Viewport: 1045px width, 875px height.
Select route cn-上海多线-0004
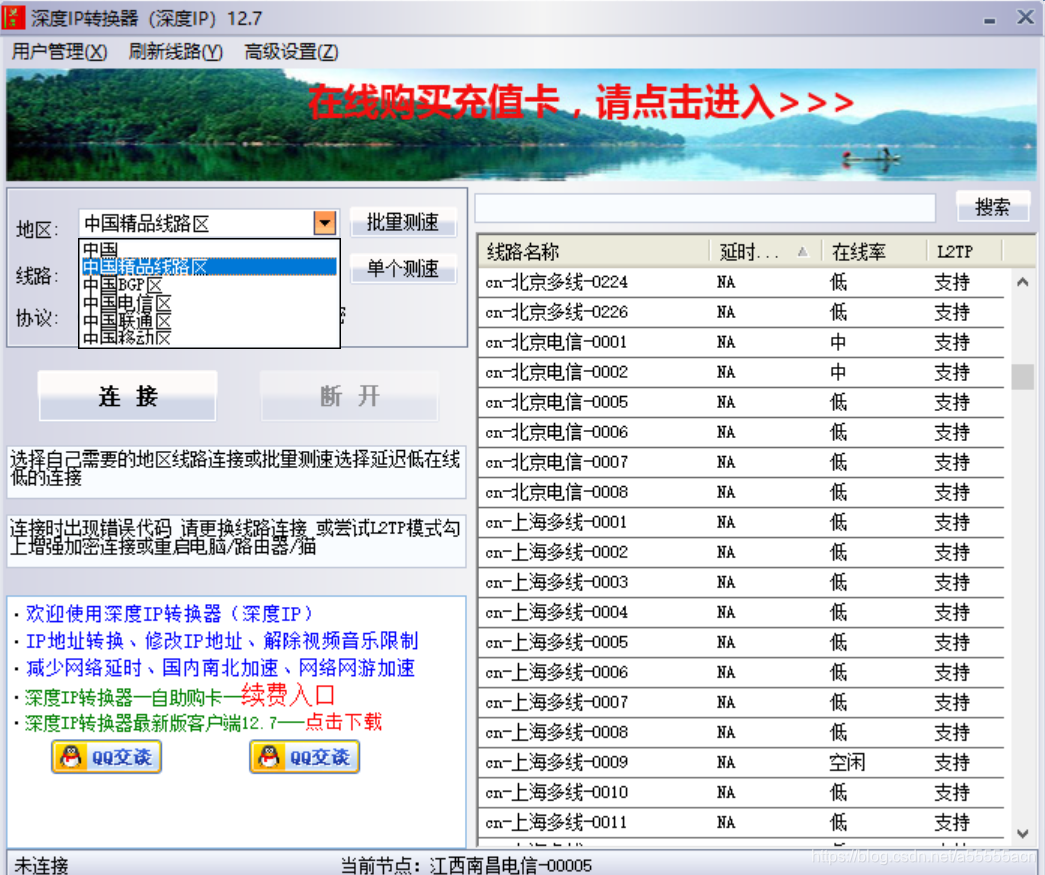741,612
